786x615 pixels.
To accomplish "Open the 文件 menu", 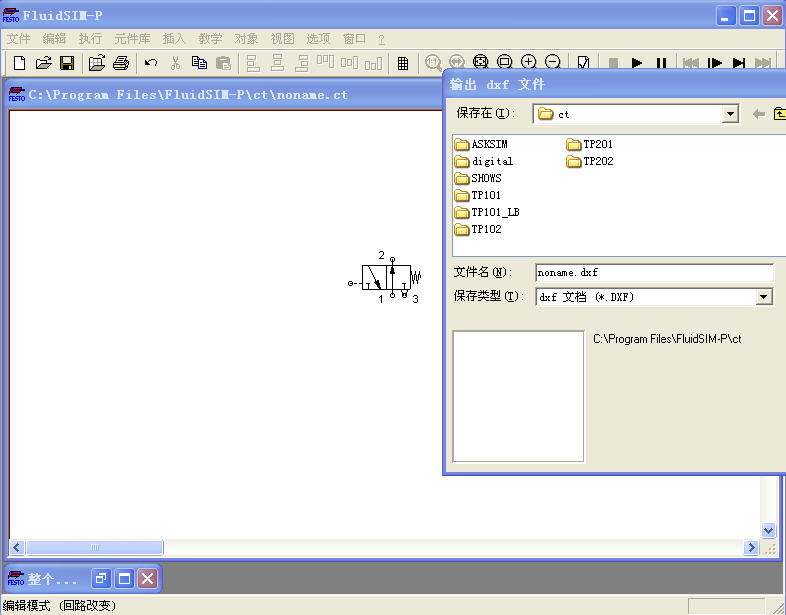I will (x=19, y=39).
